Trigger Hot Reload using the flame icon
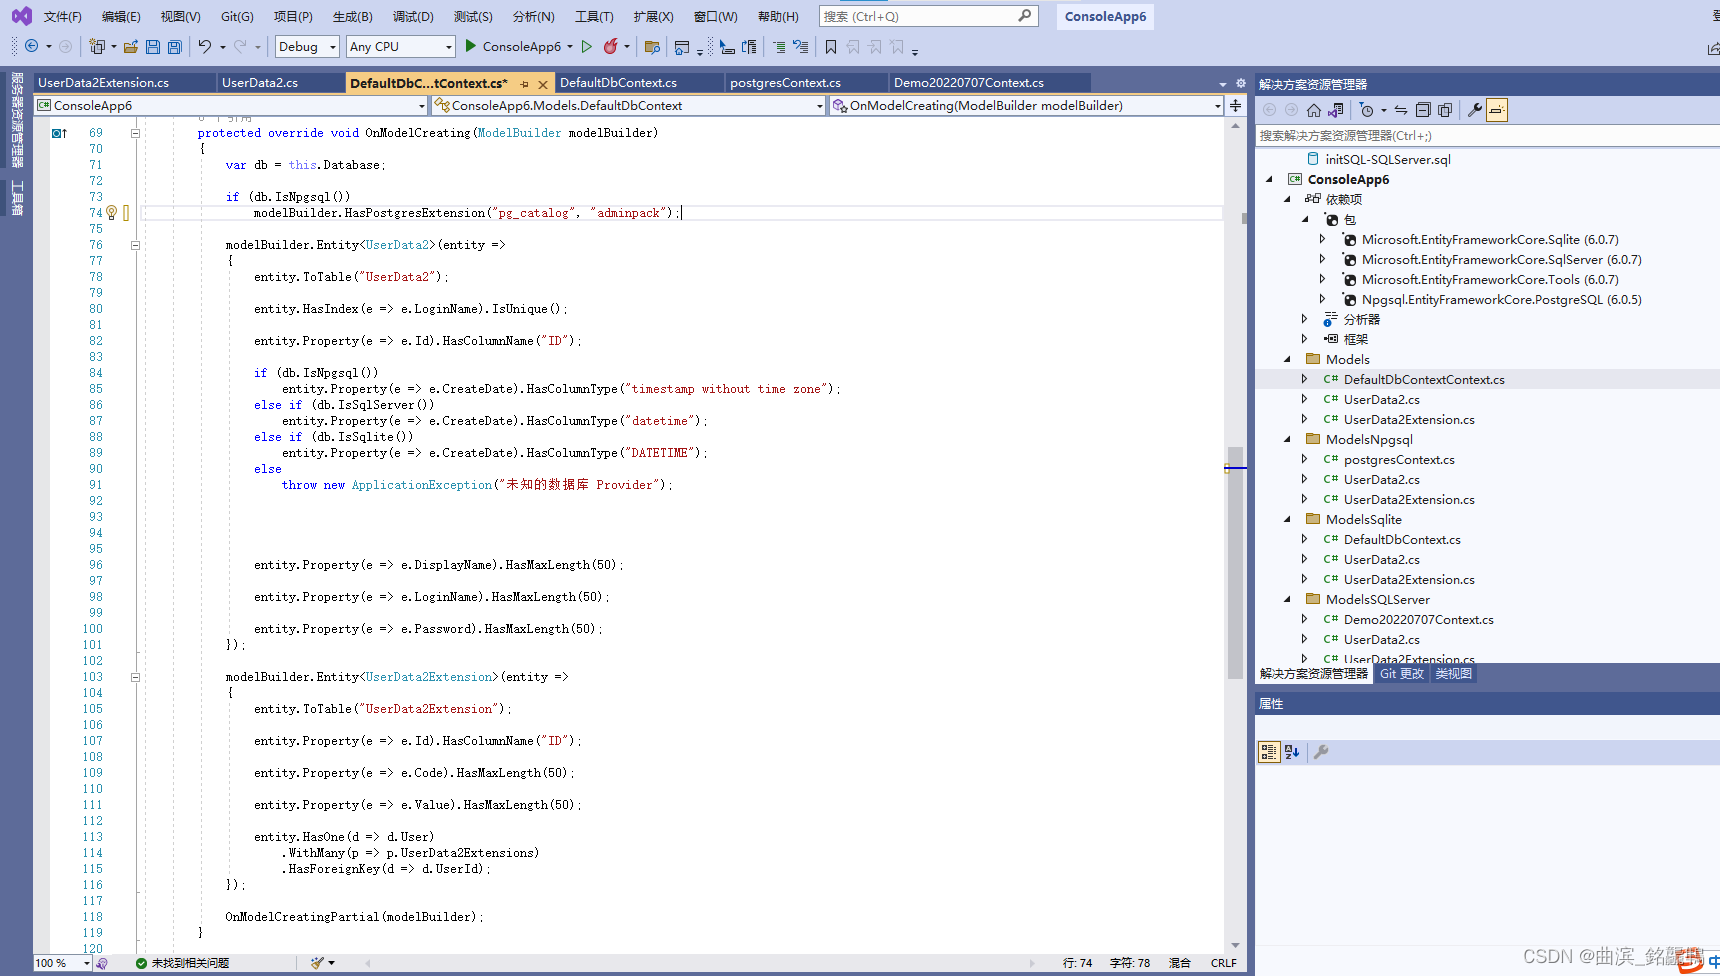1720x976 pixels. 611,46
